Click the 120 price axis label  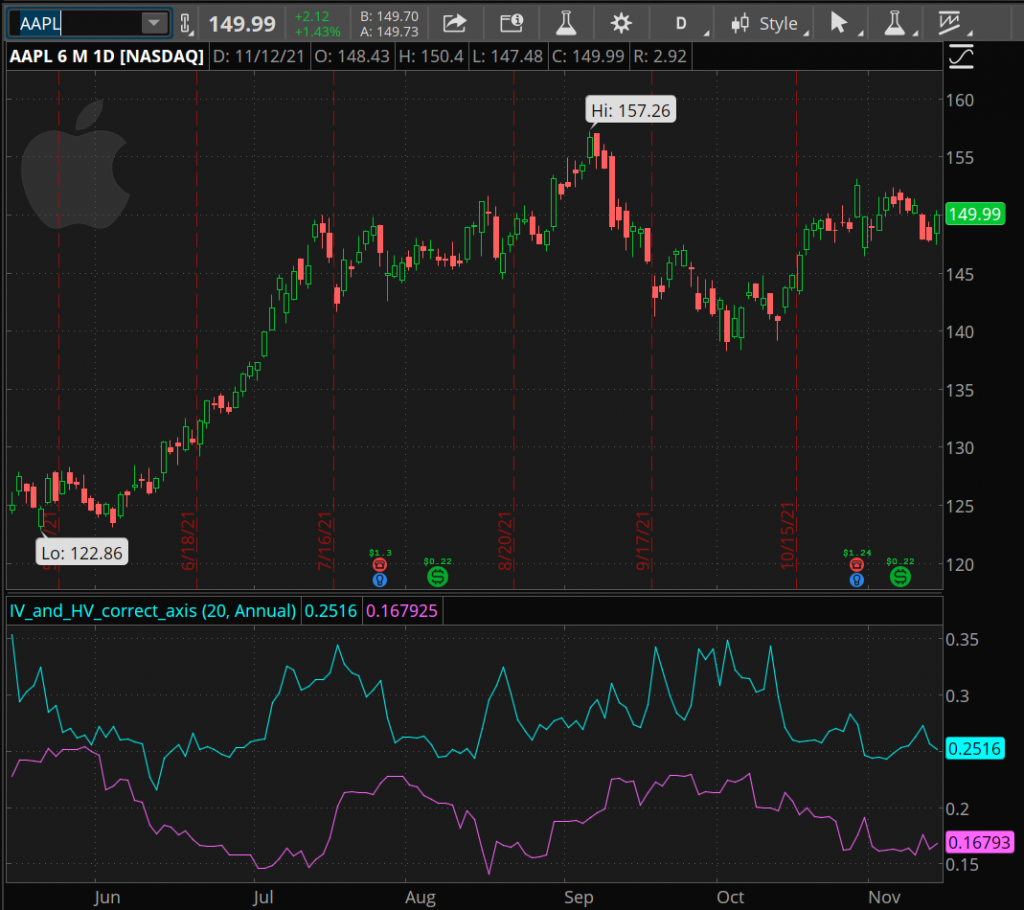pyautogui.click(x=959, y=564)
